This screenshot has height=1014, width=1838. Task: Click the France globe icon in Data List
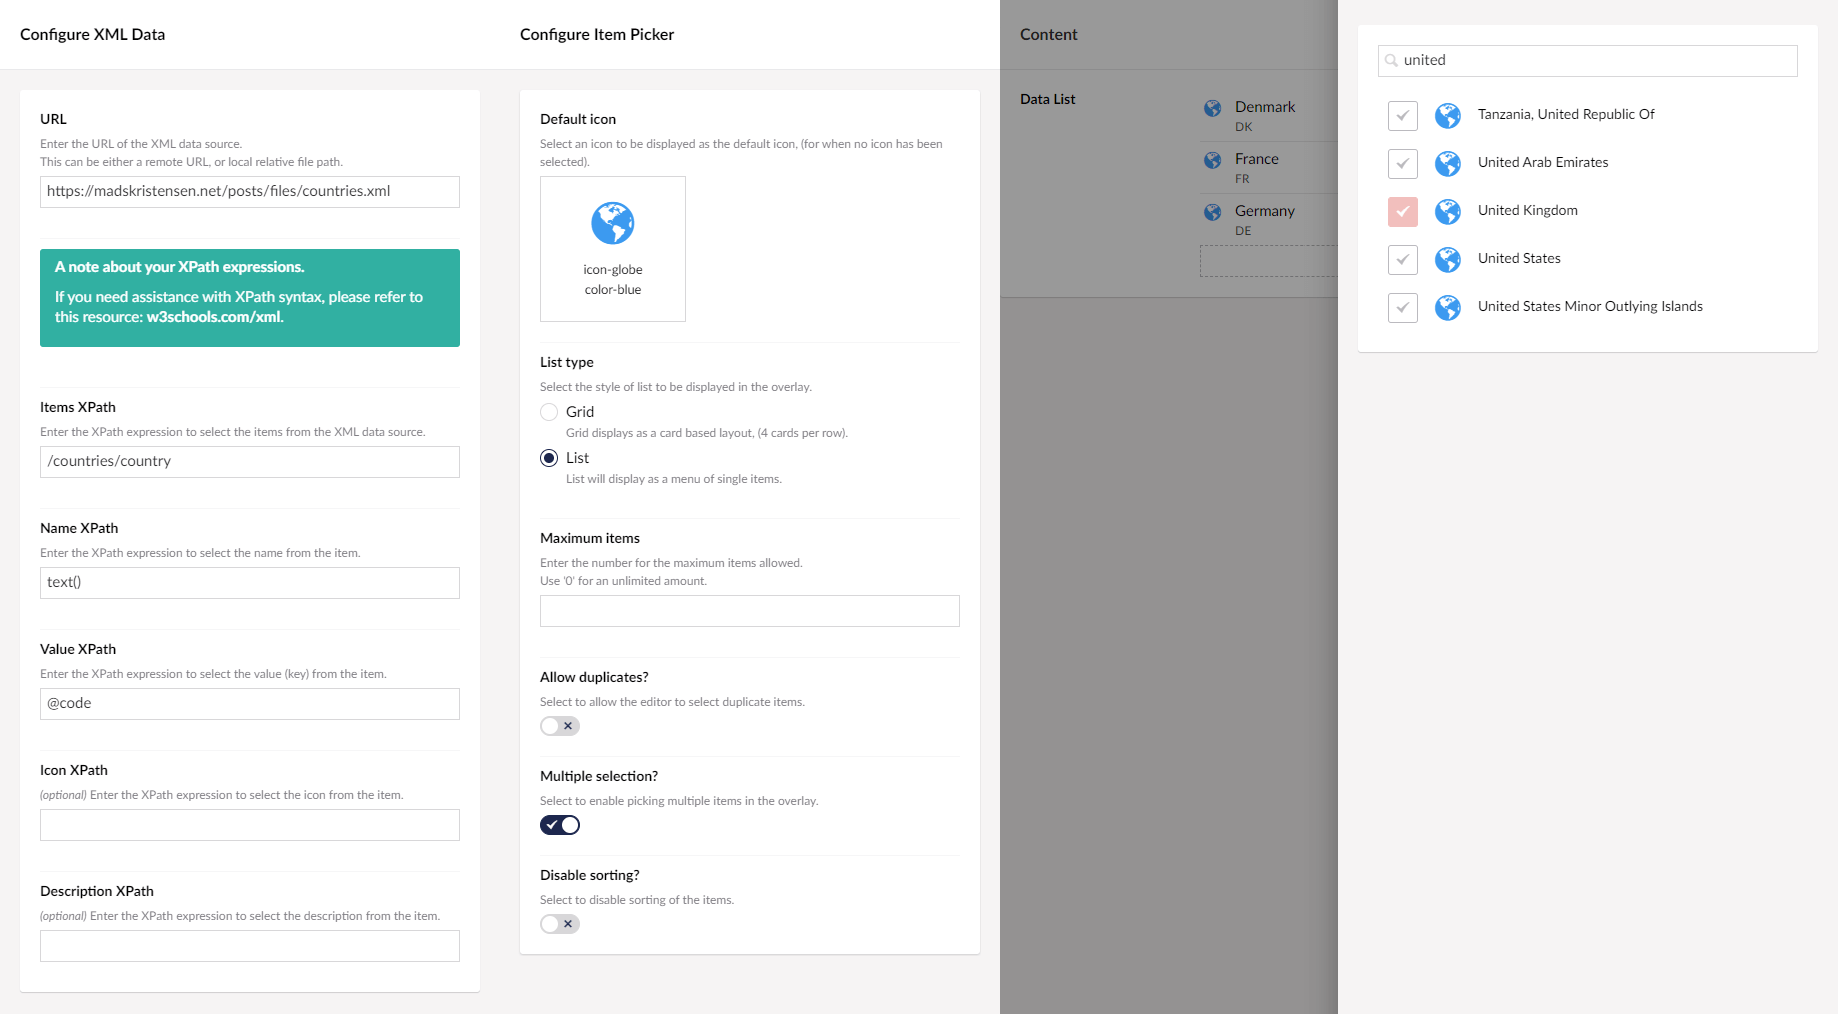pos(1213,160)
